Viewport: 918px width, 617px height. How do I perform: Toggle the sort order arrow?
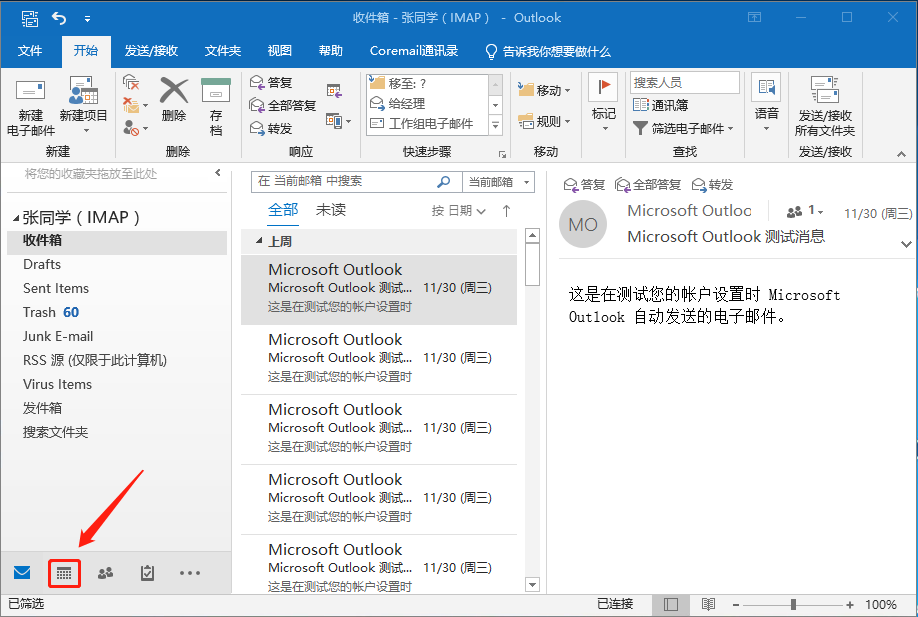click(506, 211)
